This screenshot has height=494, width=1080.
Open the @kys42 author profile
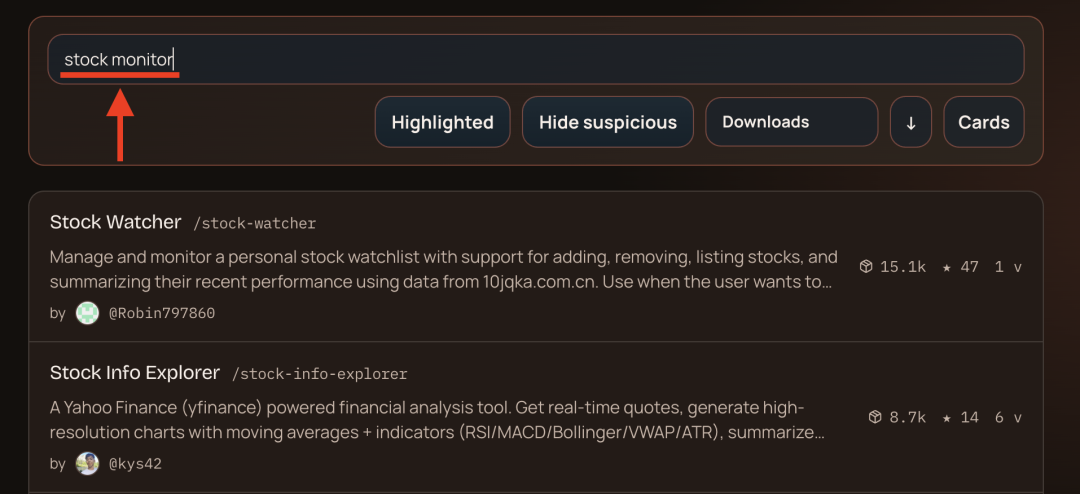coord(135,464)
